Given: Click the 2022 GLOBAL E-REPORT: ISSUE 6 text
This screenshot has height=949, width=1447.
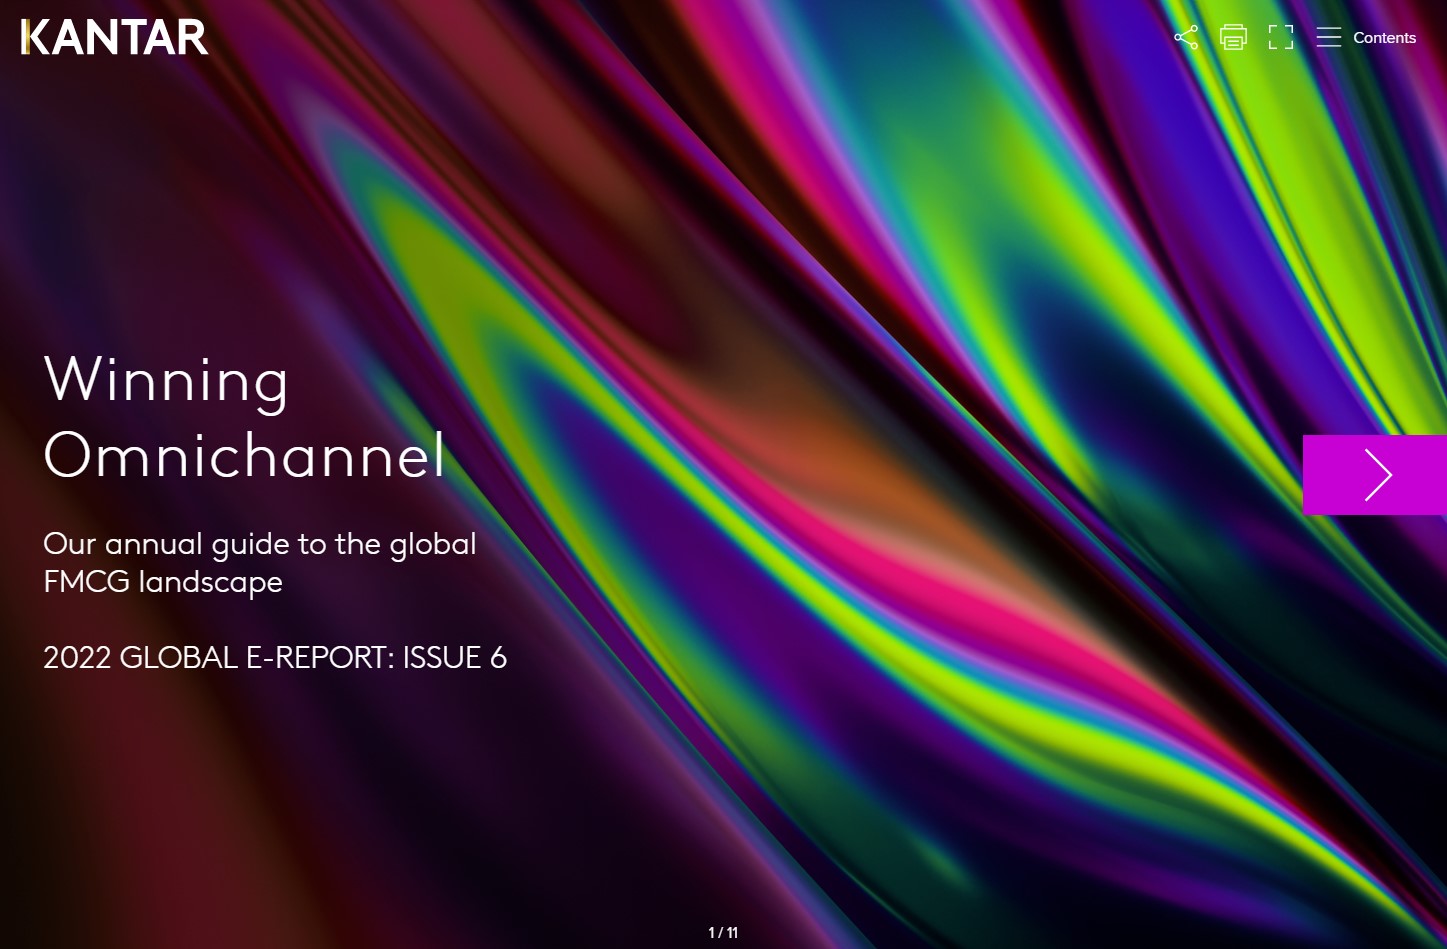Looking at the screenshot, I should 275,657.
